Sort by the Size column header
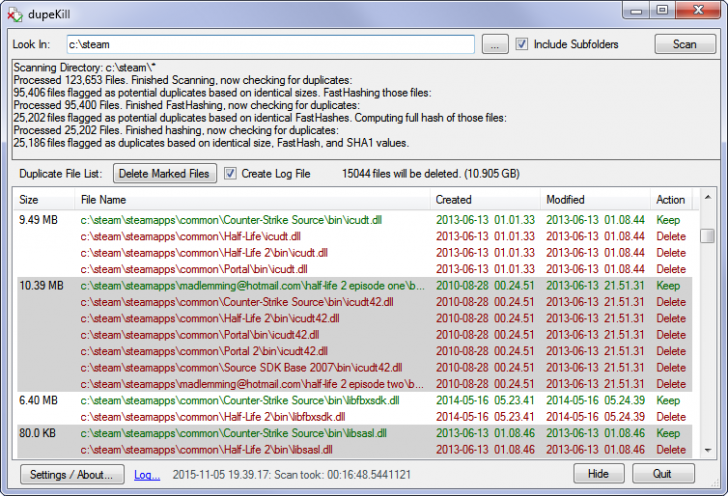728x496 pixels. 43,200
